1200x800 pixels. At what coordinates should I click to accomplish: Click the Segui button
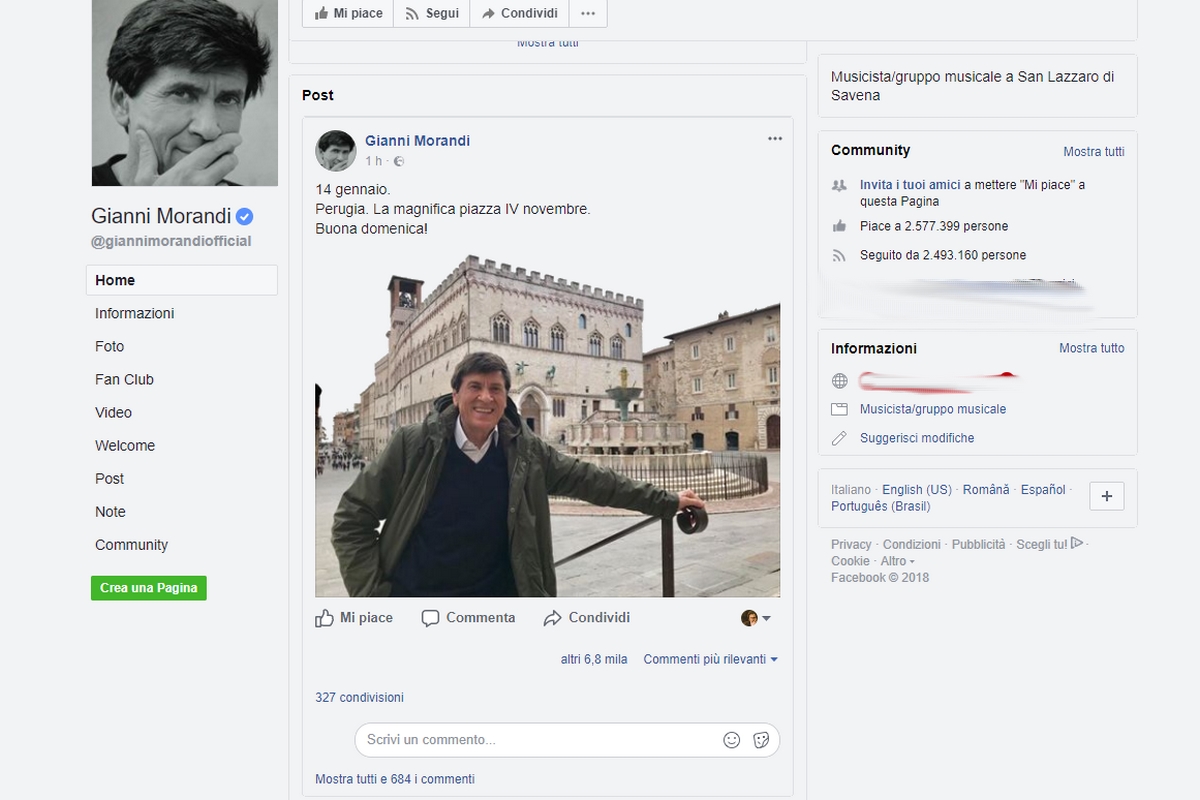point(432,13)
